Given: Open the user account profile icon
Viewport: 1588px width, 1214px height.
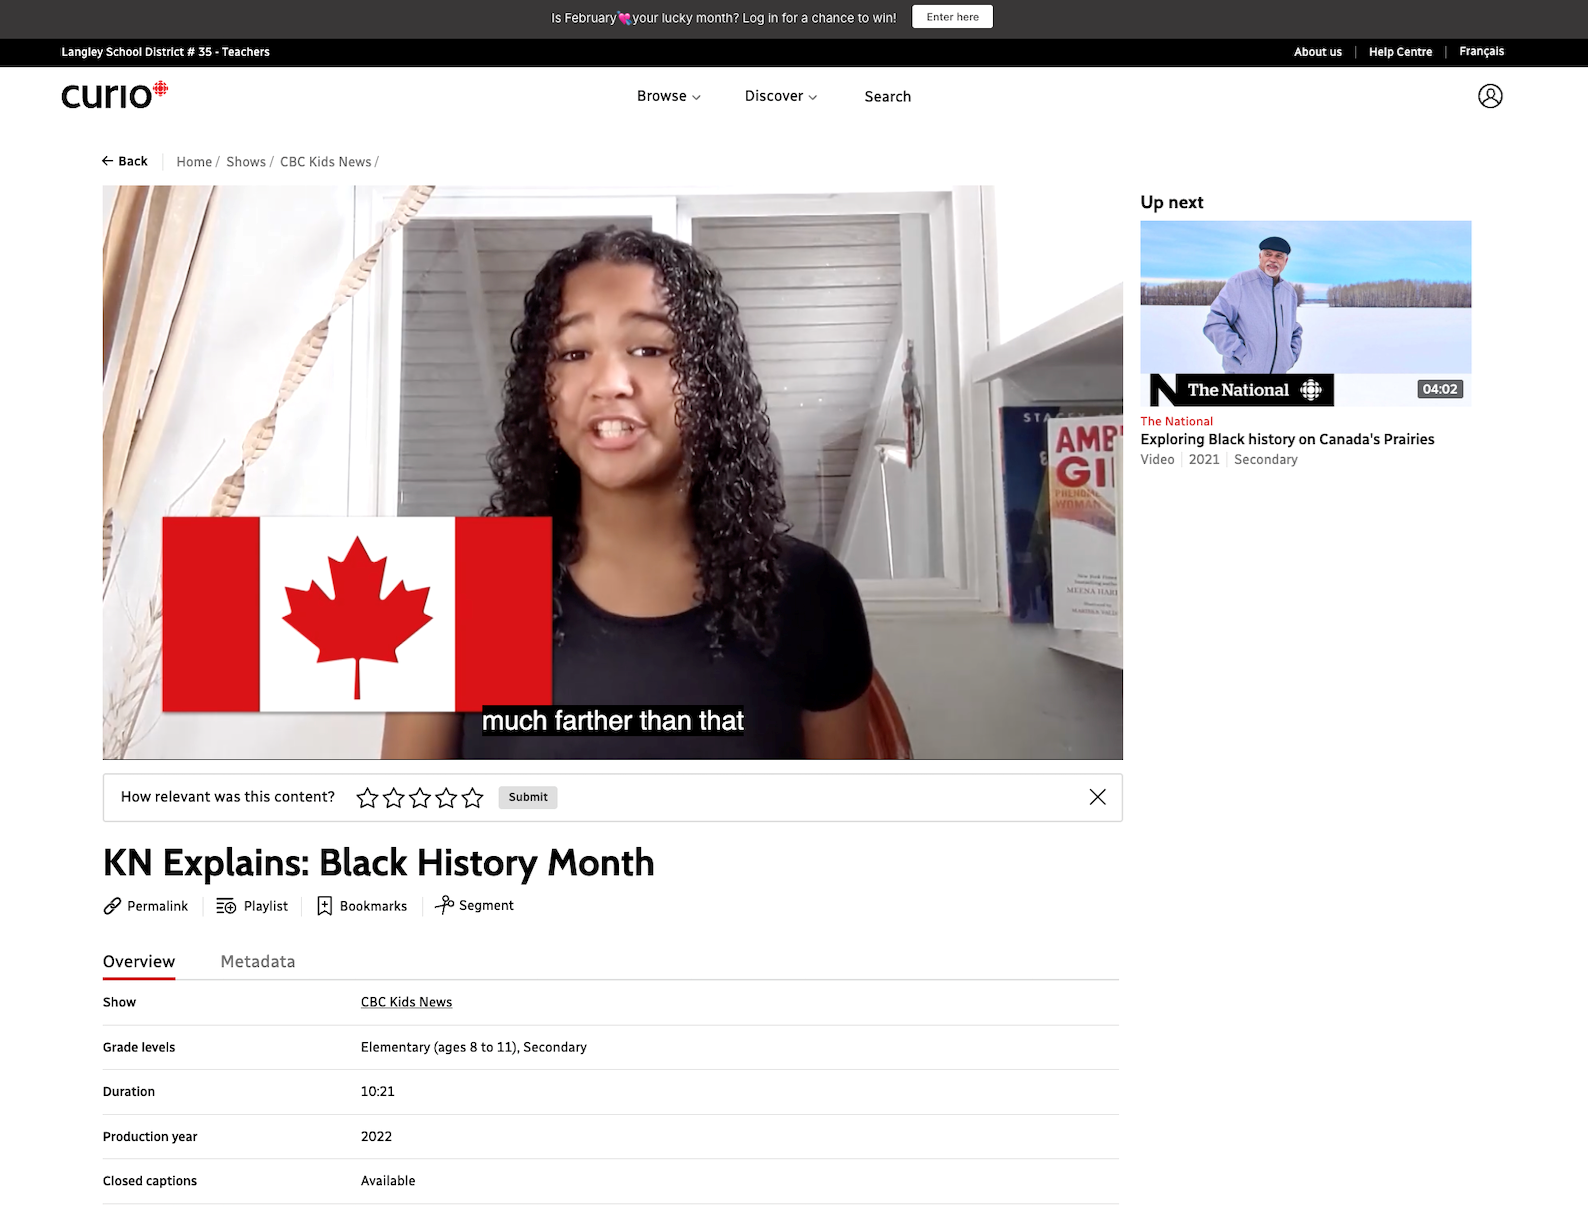Looking at the screenshot, I should pyautogui.click(x=1490, y=96).
